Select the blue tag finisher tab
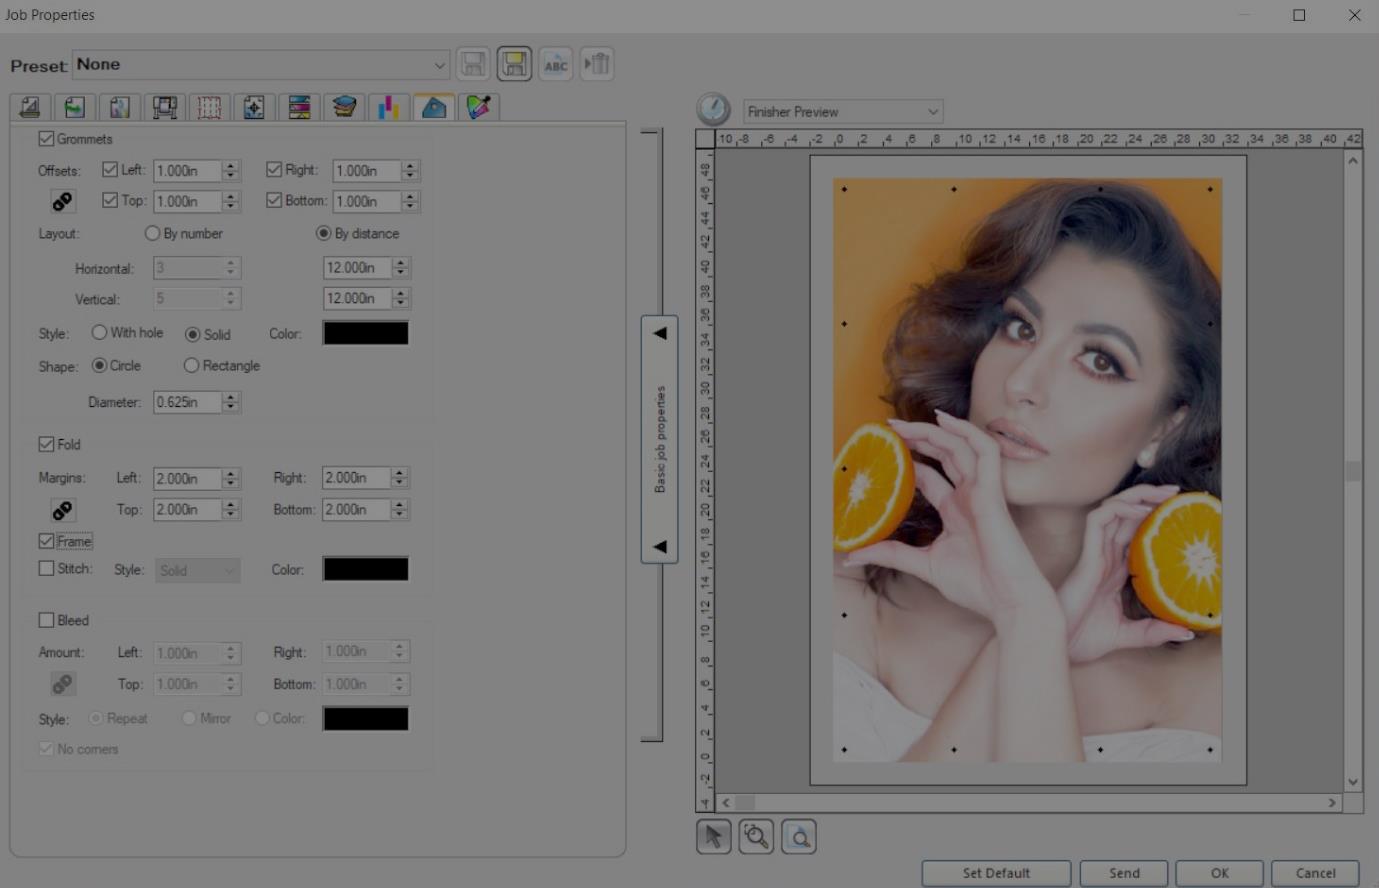1379x888 pixels. click(434, 107)
